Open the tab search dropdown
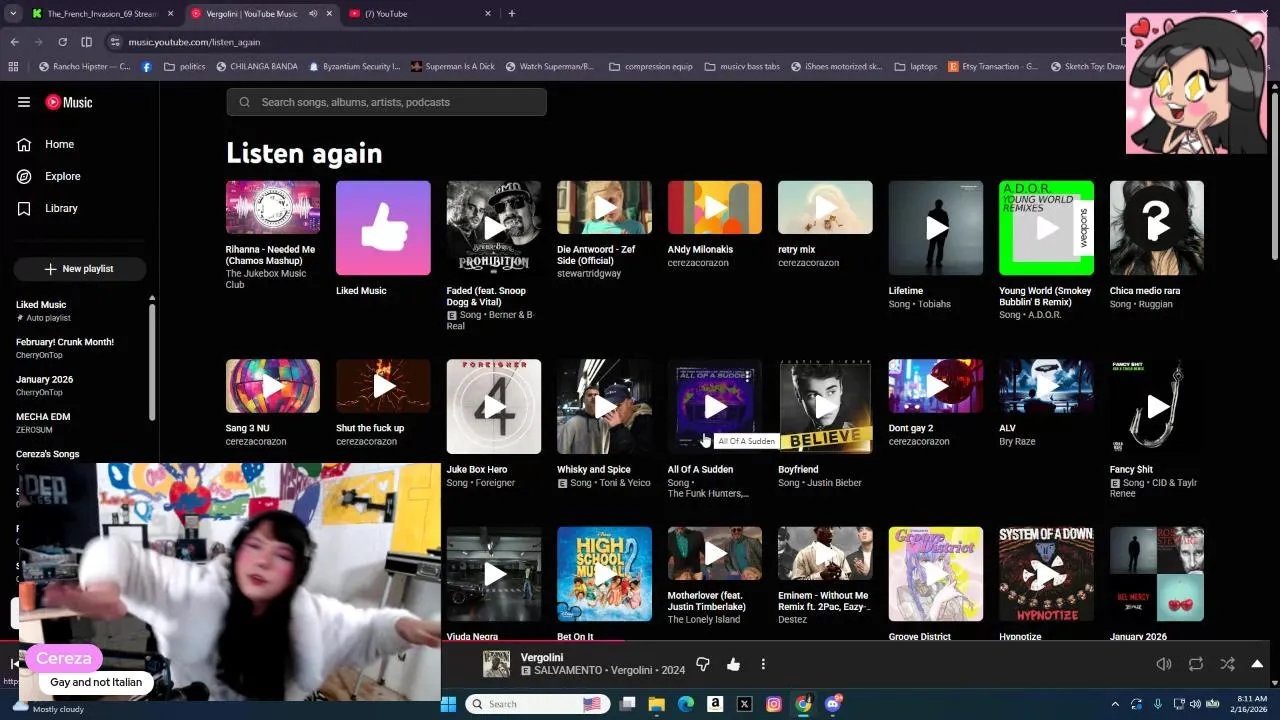The image size is (1280, 720). (x=13, y=14)
